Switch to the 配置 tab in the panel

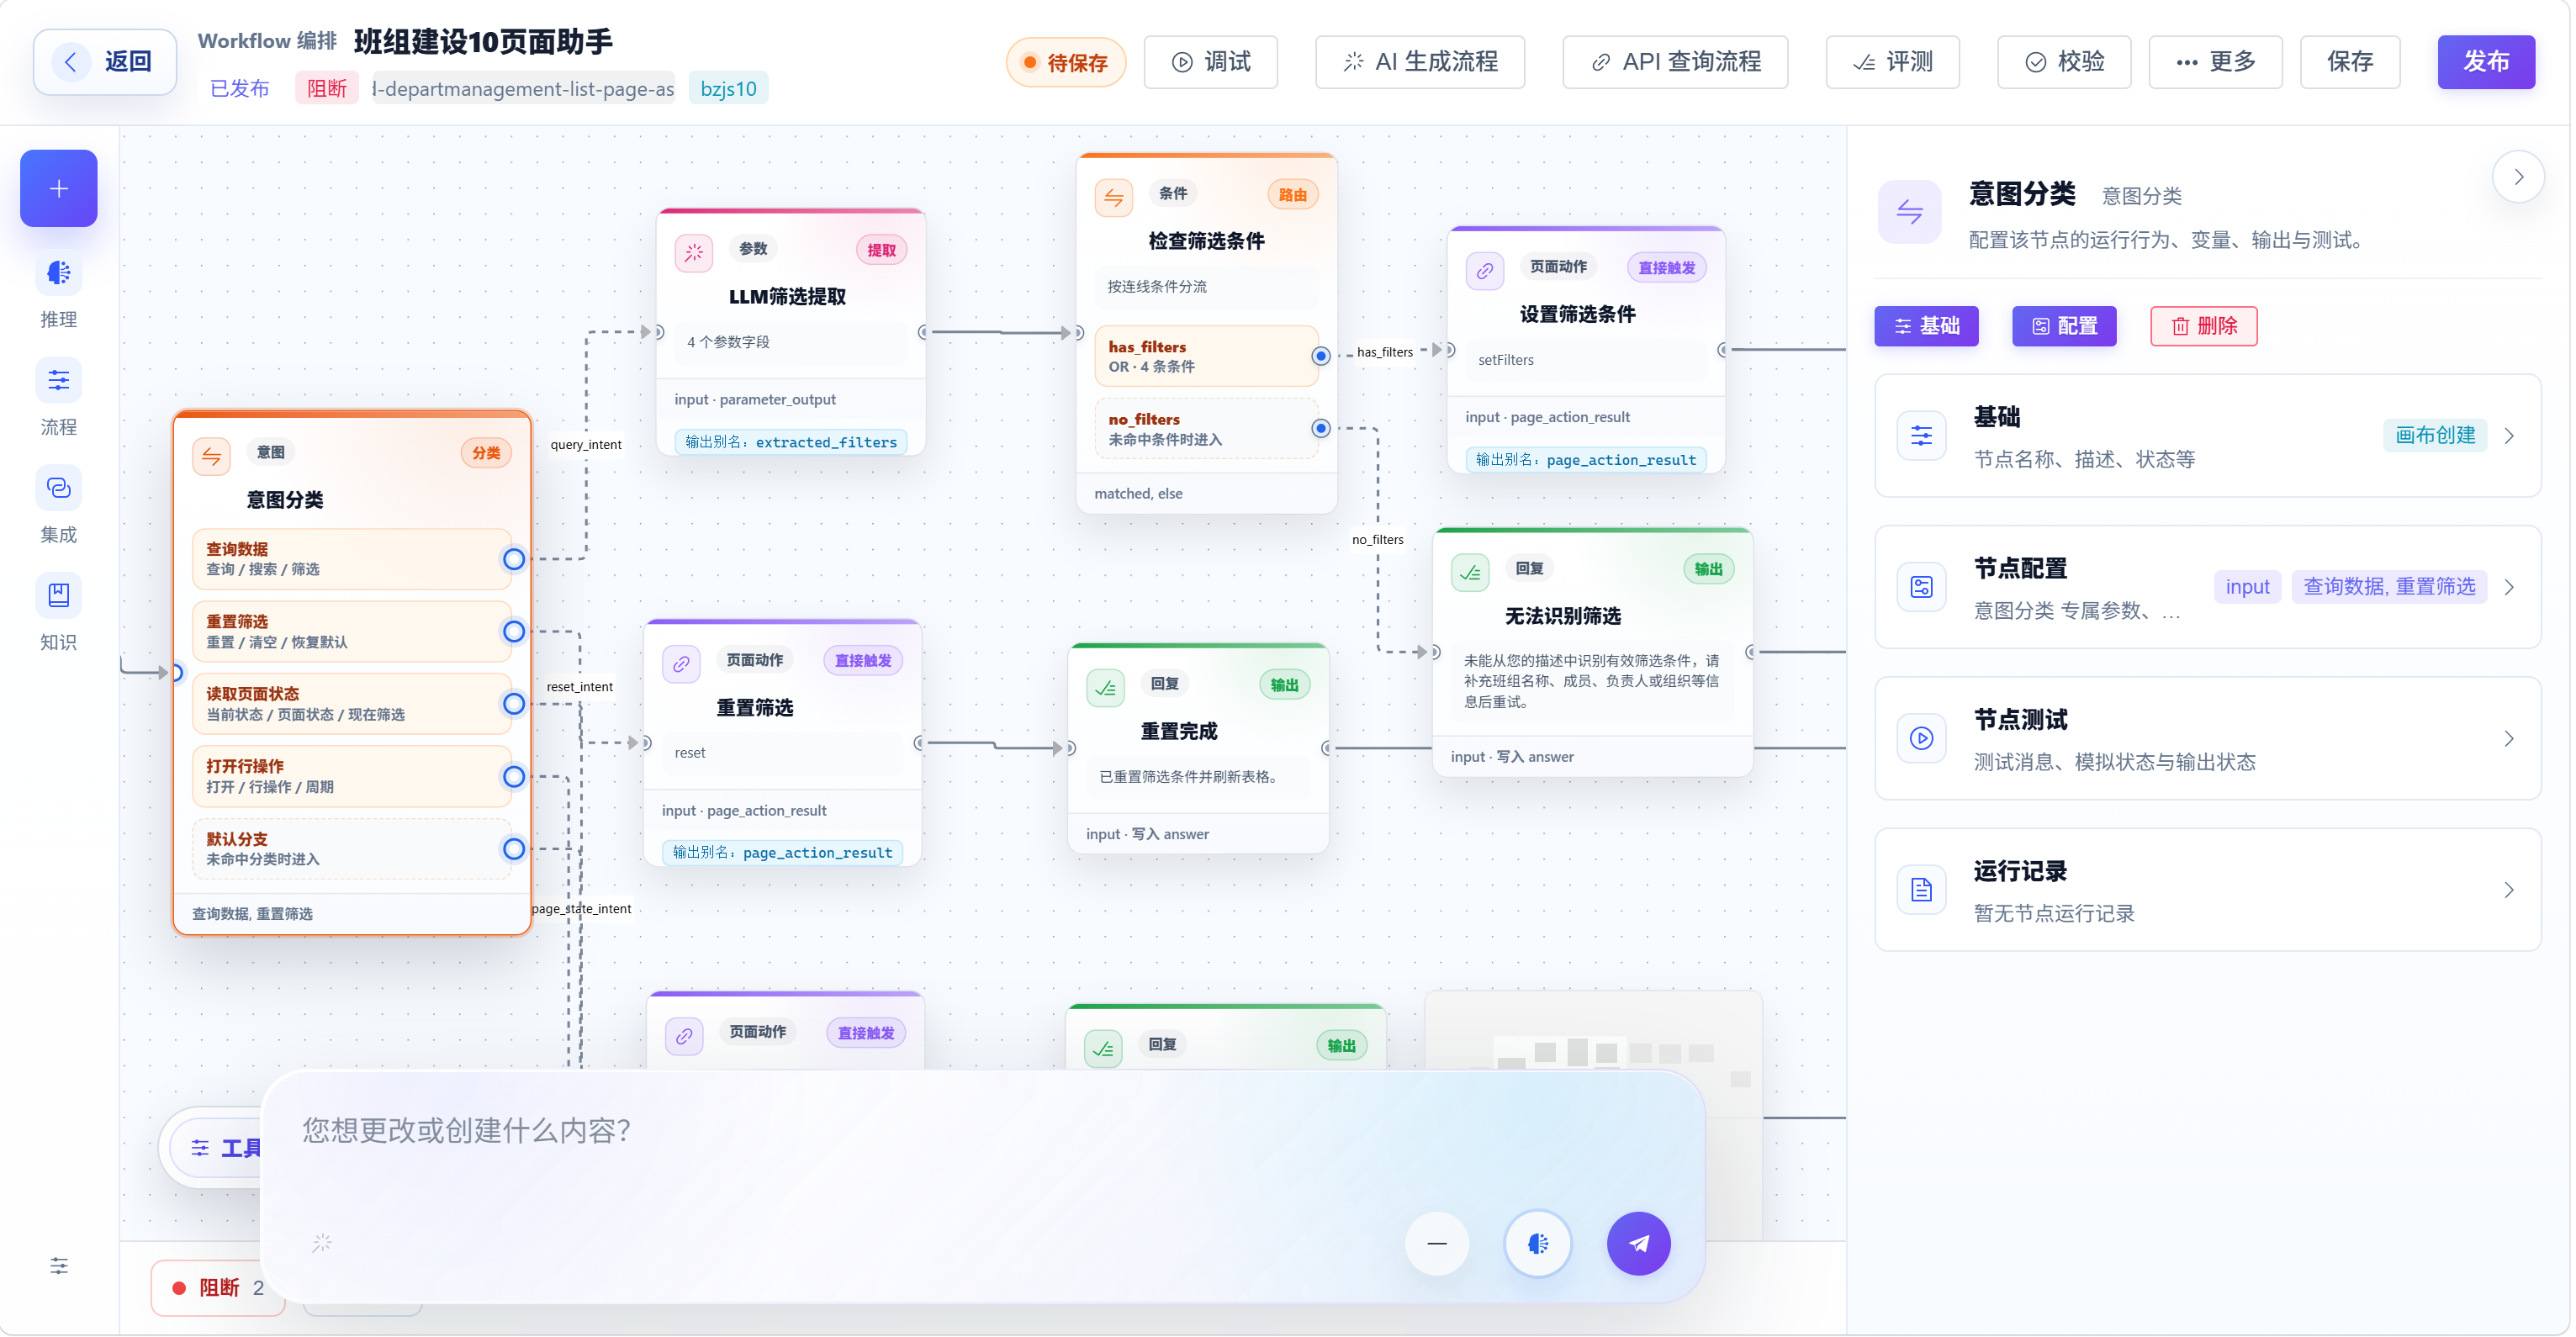click(x=2064, y=326)
